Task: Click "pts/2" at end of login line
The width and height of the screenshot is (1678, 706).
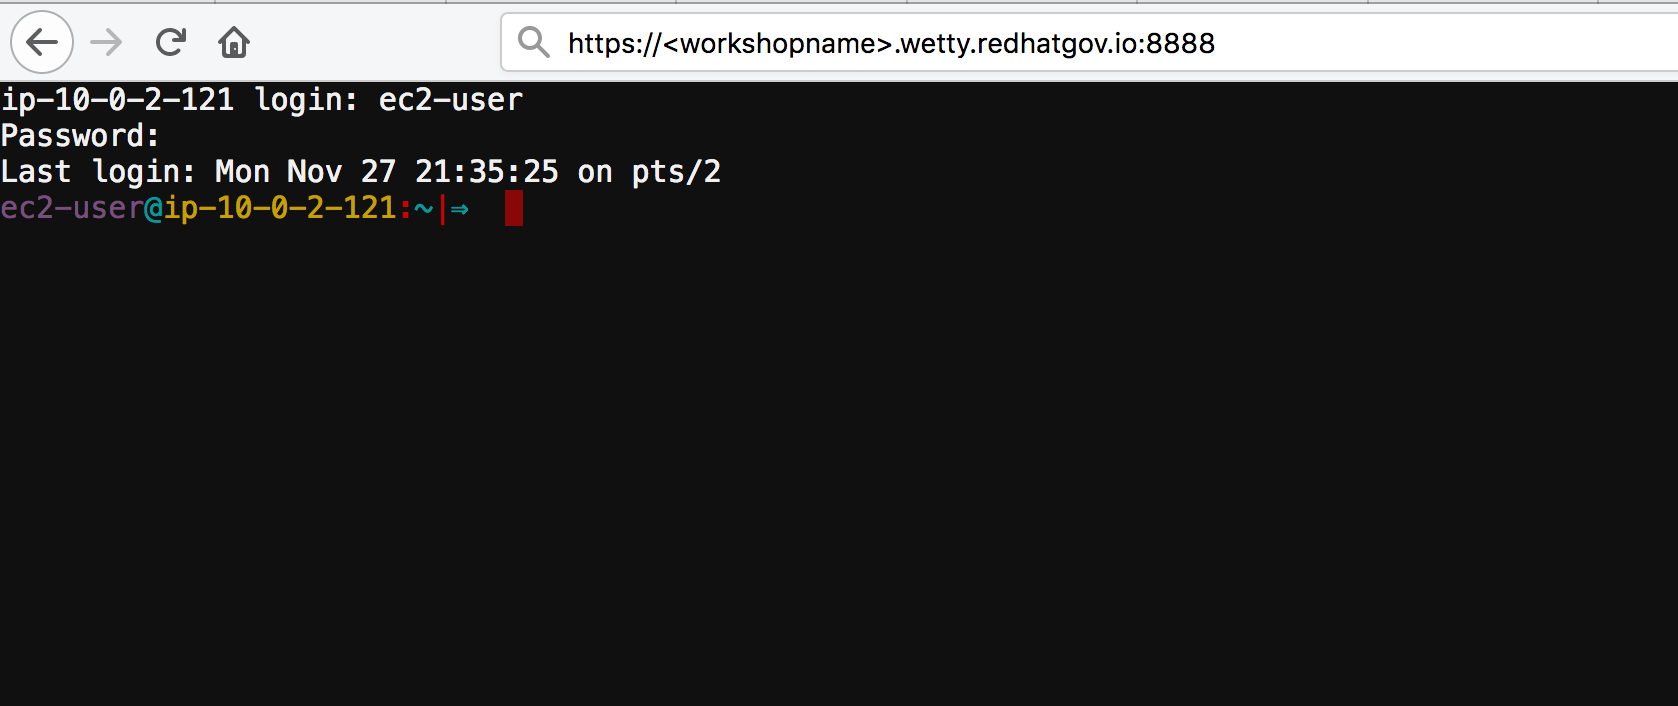Action: click(x=676, y=172)
